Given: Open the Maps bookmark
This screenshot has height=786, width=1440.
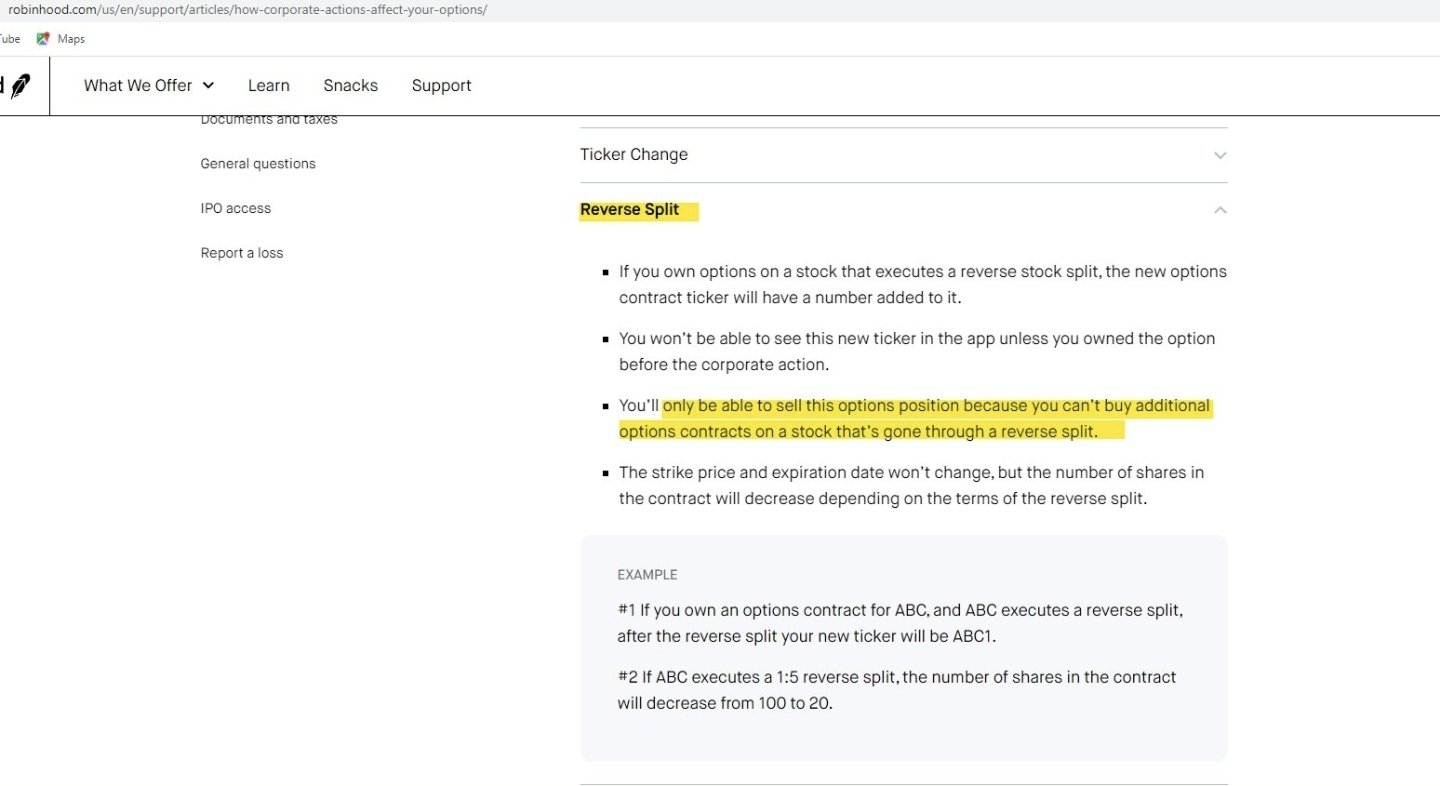Looking at the screenshot, I should pyautogui.click(x=61, y=39).
